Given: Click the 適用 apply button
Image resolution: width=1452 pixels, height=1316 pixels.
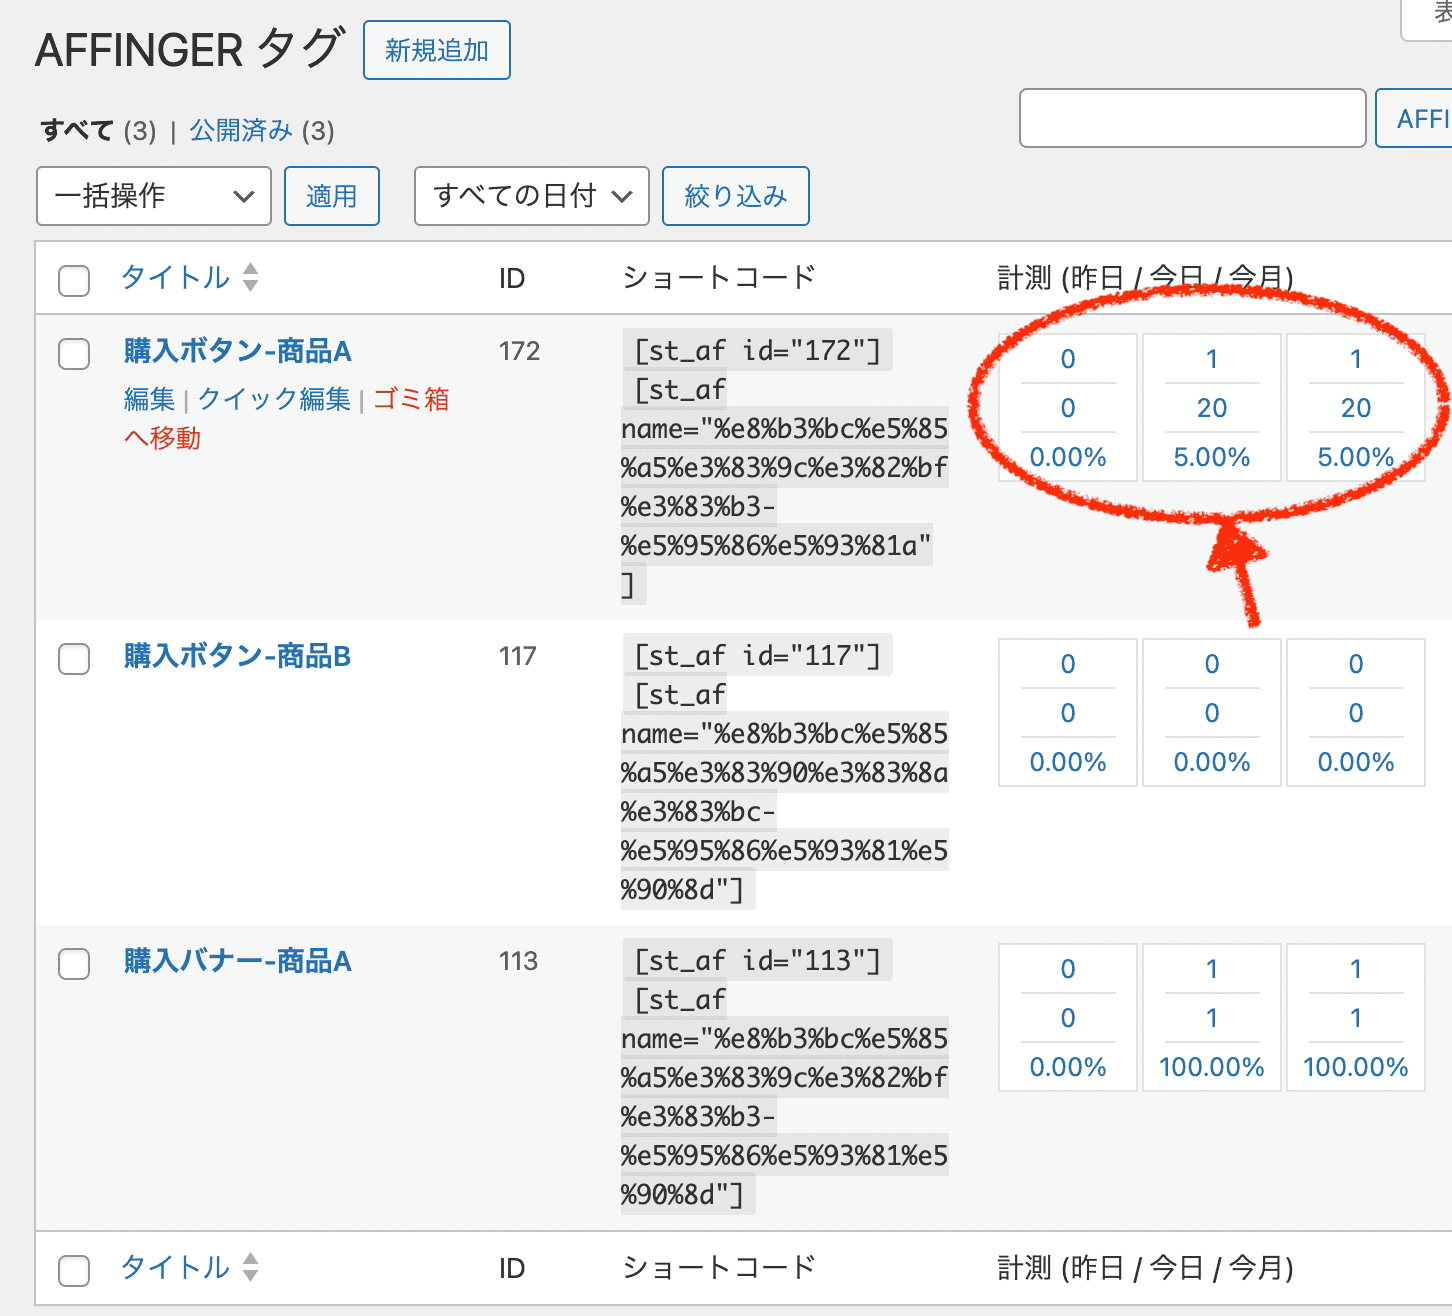Looking at the screenshot, I should (331, 196).
